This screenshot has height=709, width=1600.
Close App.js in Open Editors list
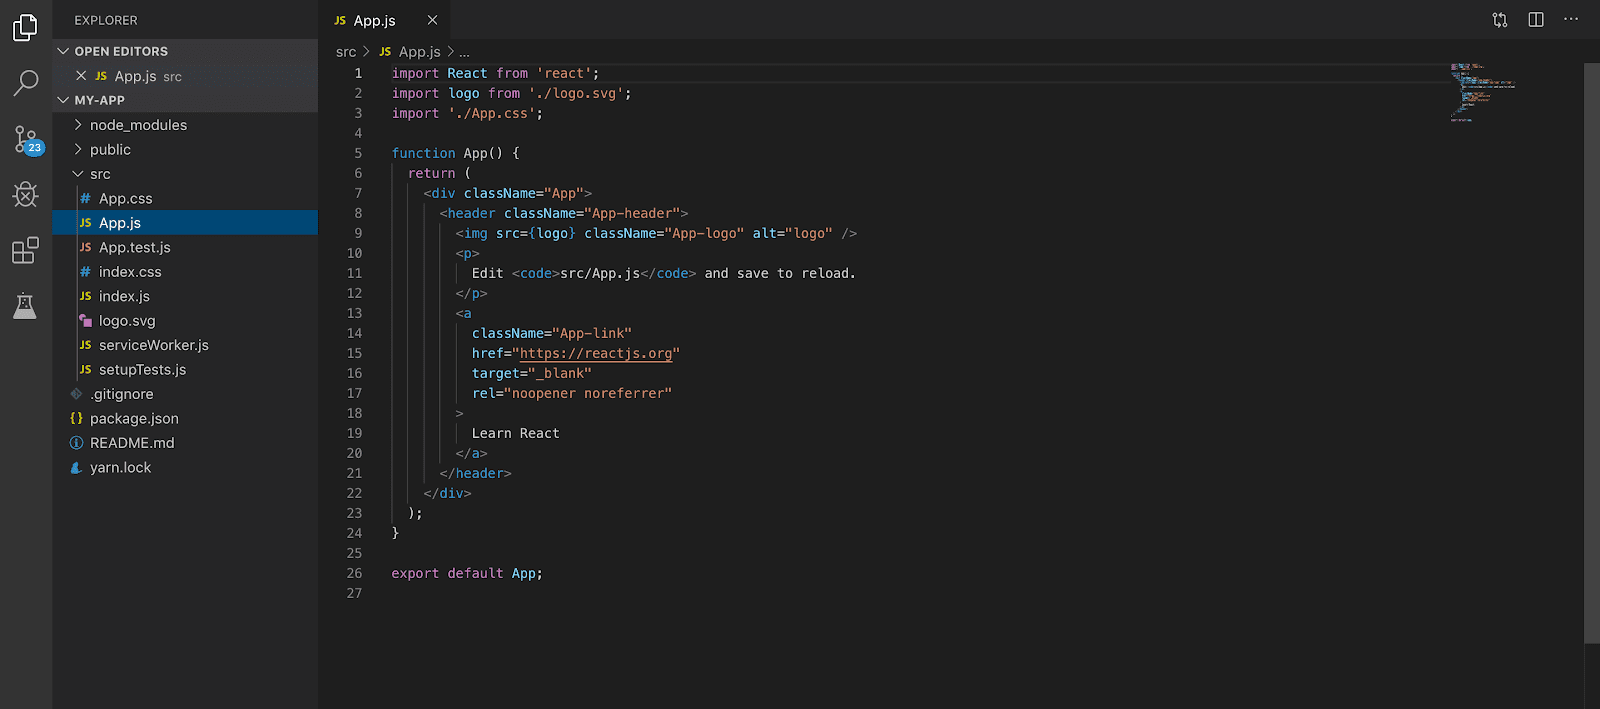click(x=81, y=76)
